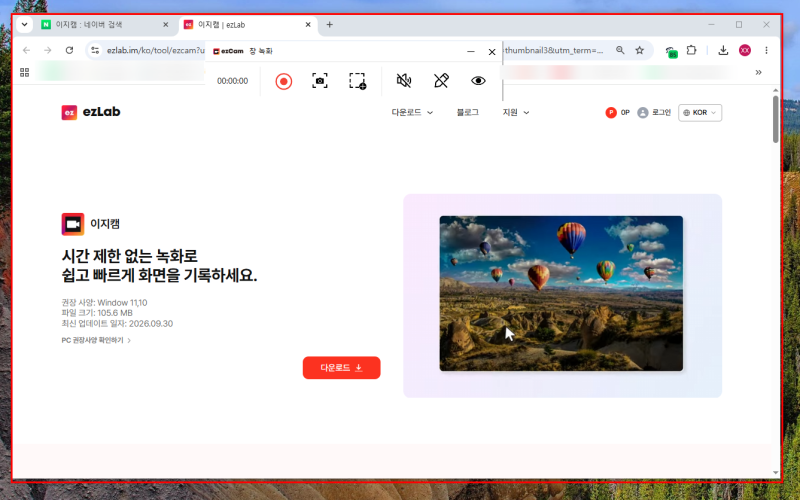
Task: Expand the bookmarks bar overflow chevron
Action: point(759,72)
